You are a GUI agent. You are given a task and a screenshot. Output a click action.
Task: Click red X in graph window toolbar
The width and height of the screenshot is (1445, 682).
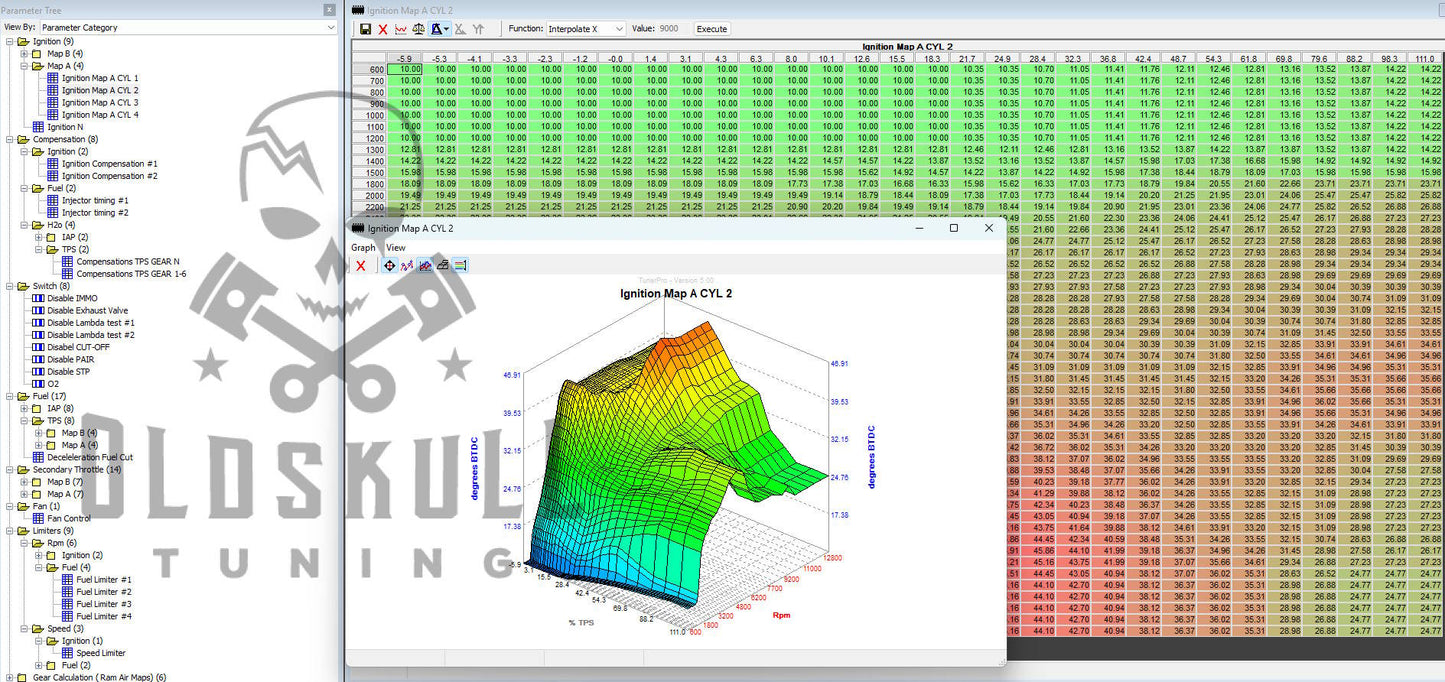coord(361,265)
